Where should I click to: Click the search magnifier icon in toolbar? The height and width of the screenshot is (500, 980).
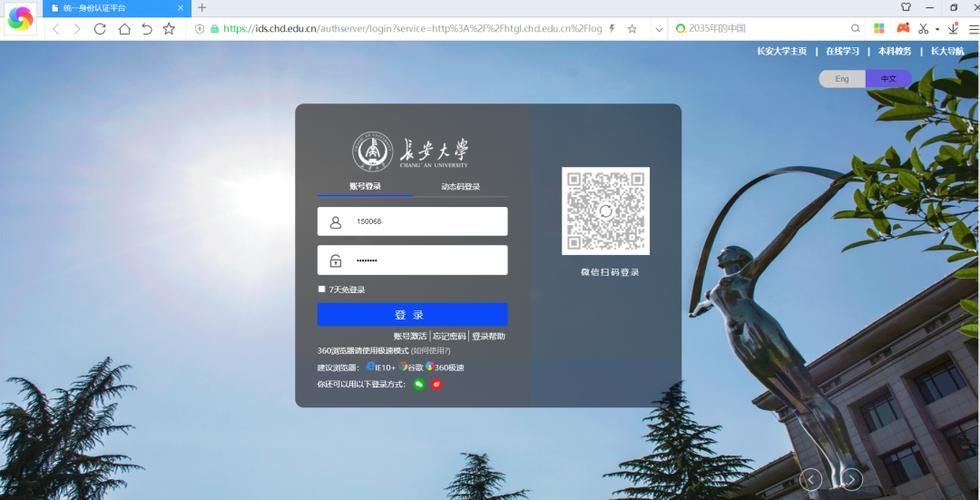click(855, 29)
